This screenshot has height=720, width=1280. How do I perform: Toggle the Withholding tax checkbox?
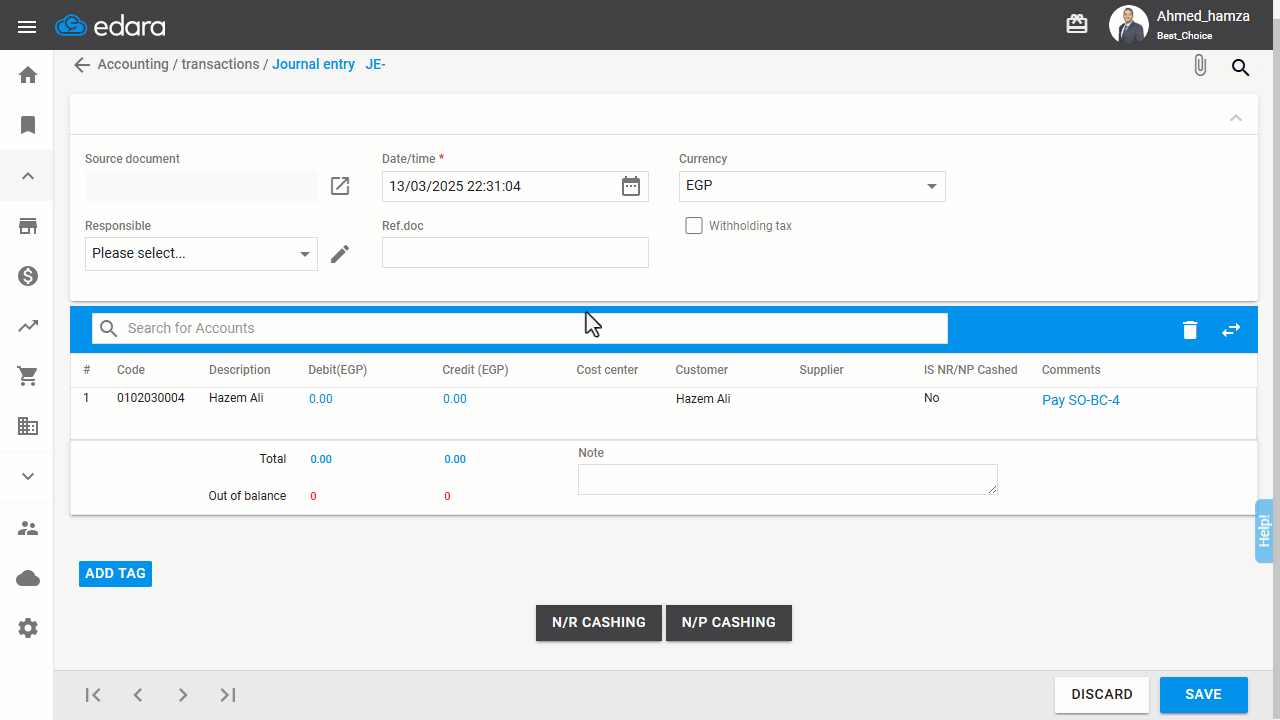(694, 226)
